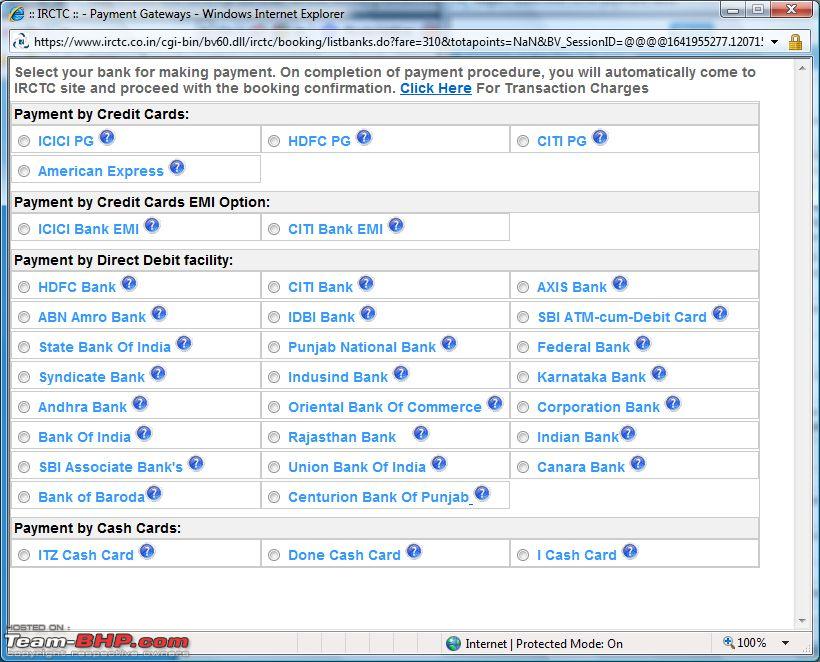Choose Bank of Baroda radio button
Image resolution: width=820 pixels, height=662 pixels.
point(24,497)
